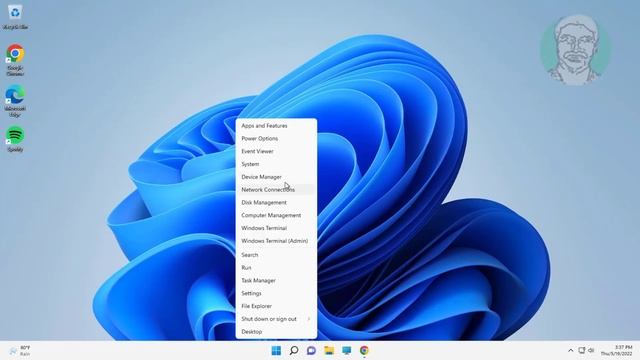Choose File Explorer in the context menu

tap(276, 306)
